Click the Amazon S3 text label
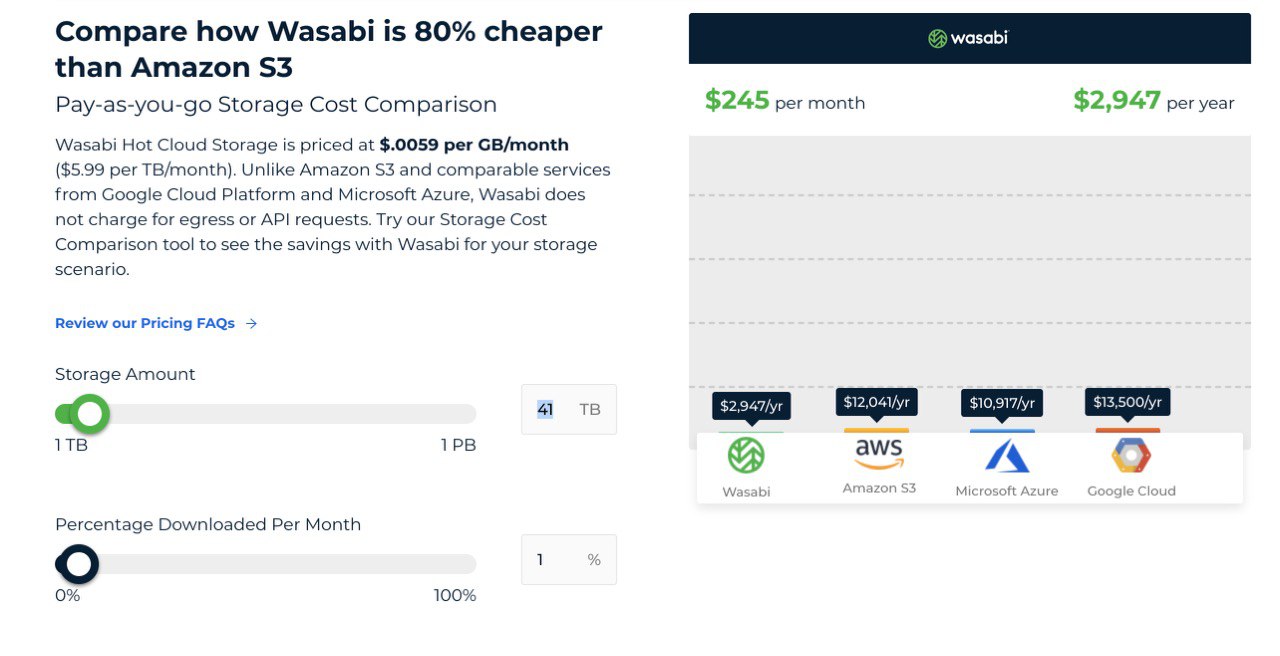Screen dimensions: 1280x656 [879, 488]
